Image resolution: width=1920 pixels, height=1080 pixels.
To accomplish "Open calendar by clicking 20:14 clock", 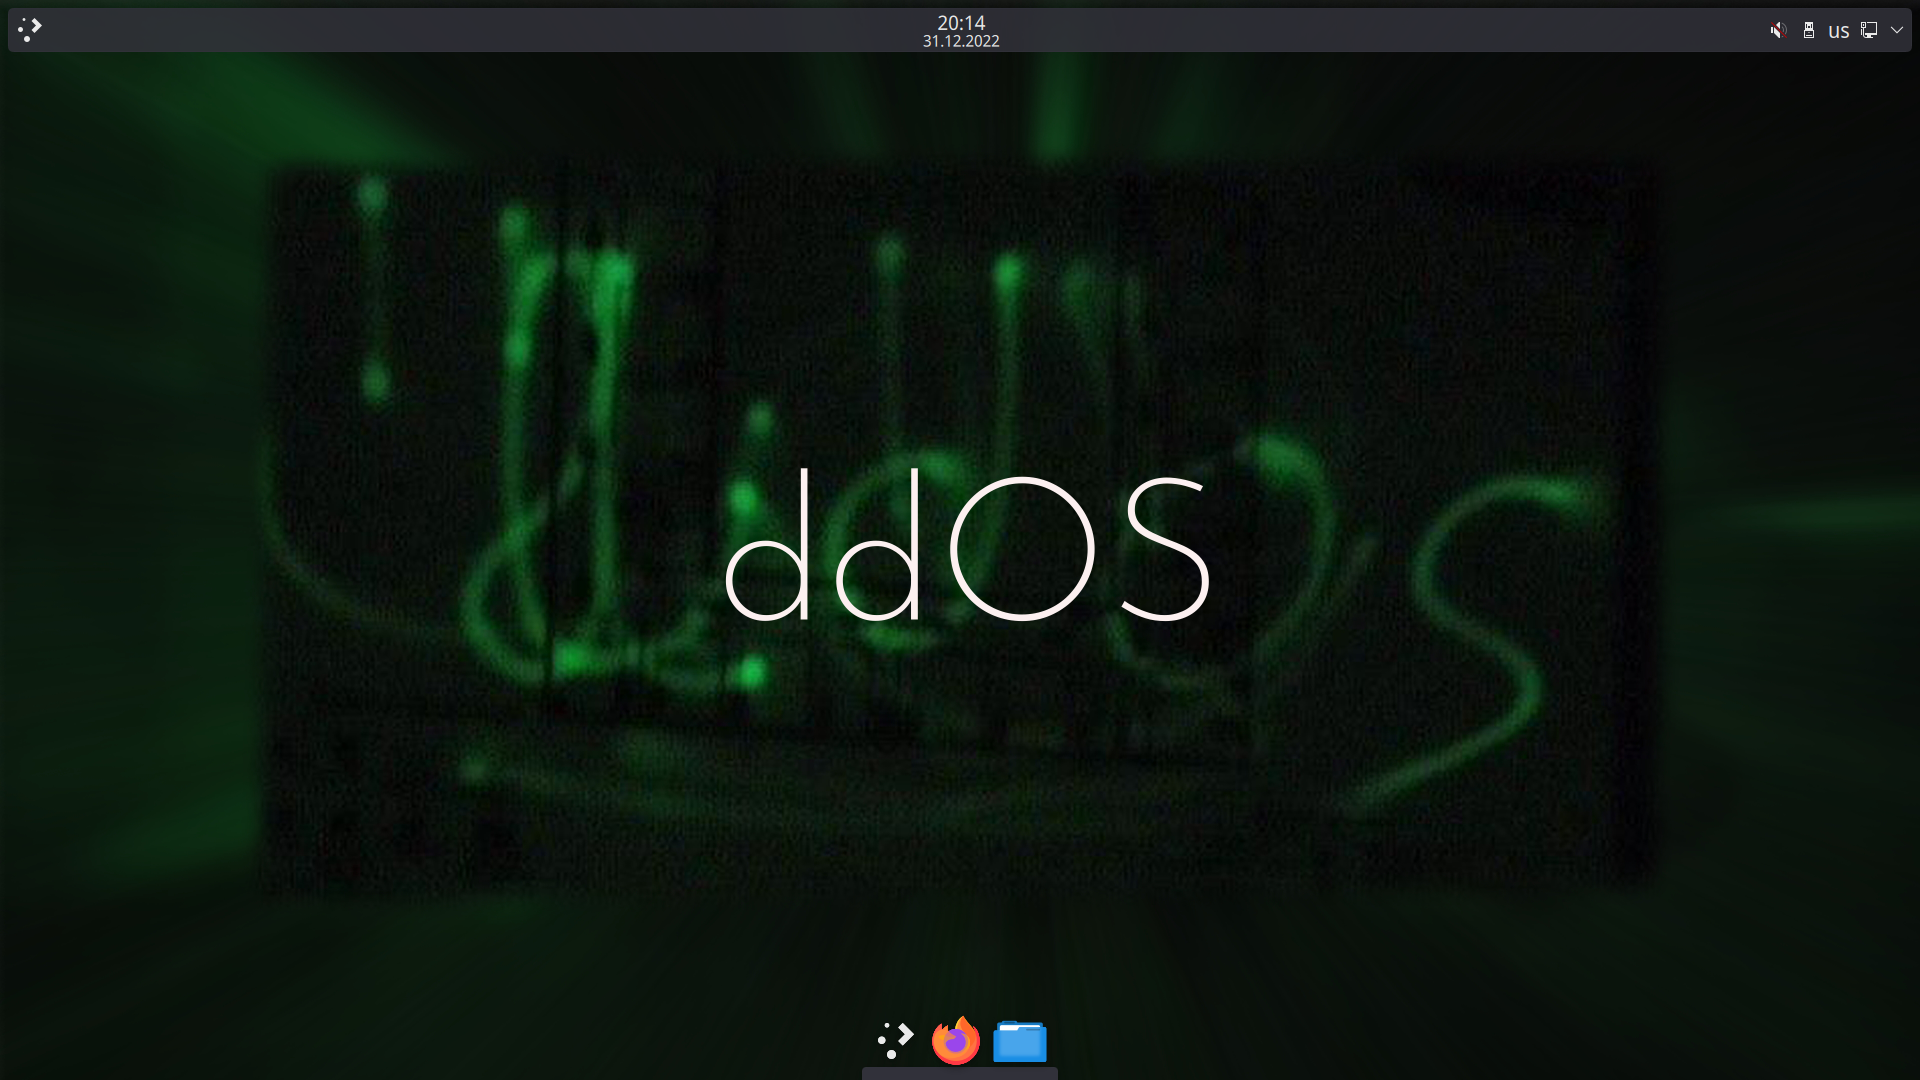I will (960, 22).
